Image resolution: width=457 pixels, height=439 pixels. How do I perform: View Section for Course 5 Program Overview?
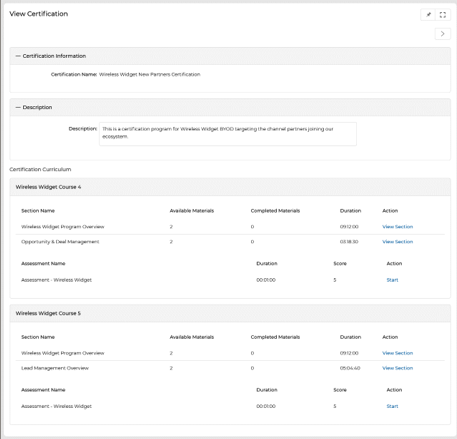point(397,353)
